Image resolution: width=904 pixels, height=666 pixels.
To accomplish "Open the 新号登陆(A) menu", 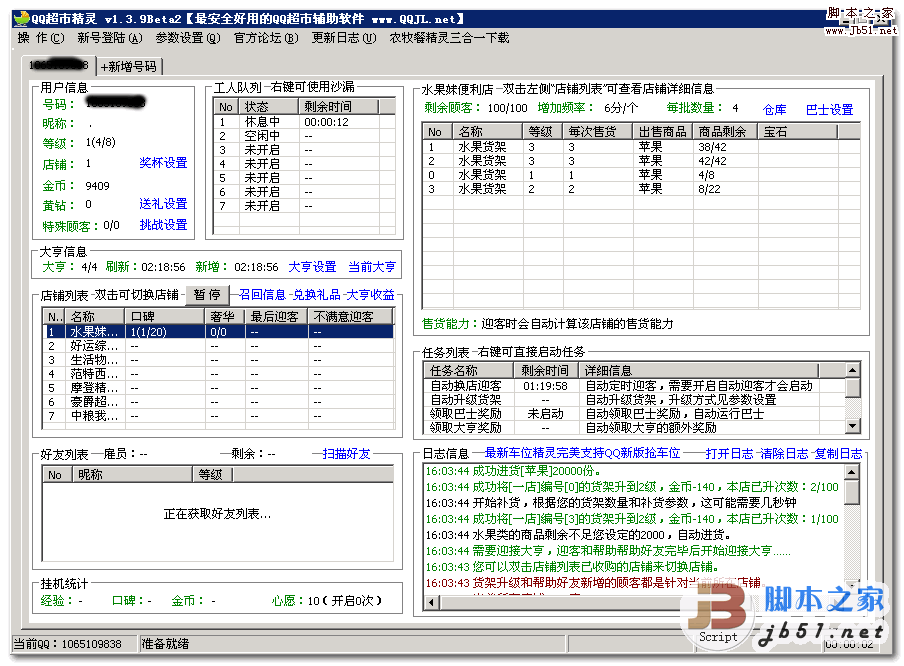I will click(x=110, y=38).
